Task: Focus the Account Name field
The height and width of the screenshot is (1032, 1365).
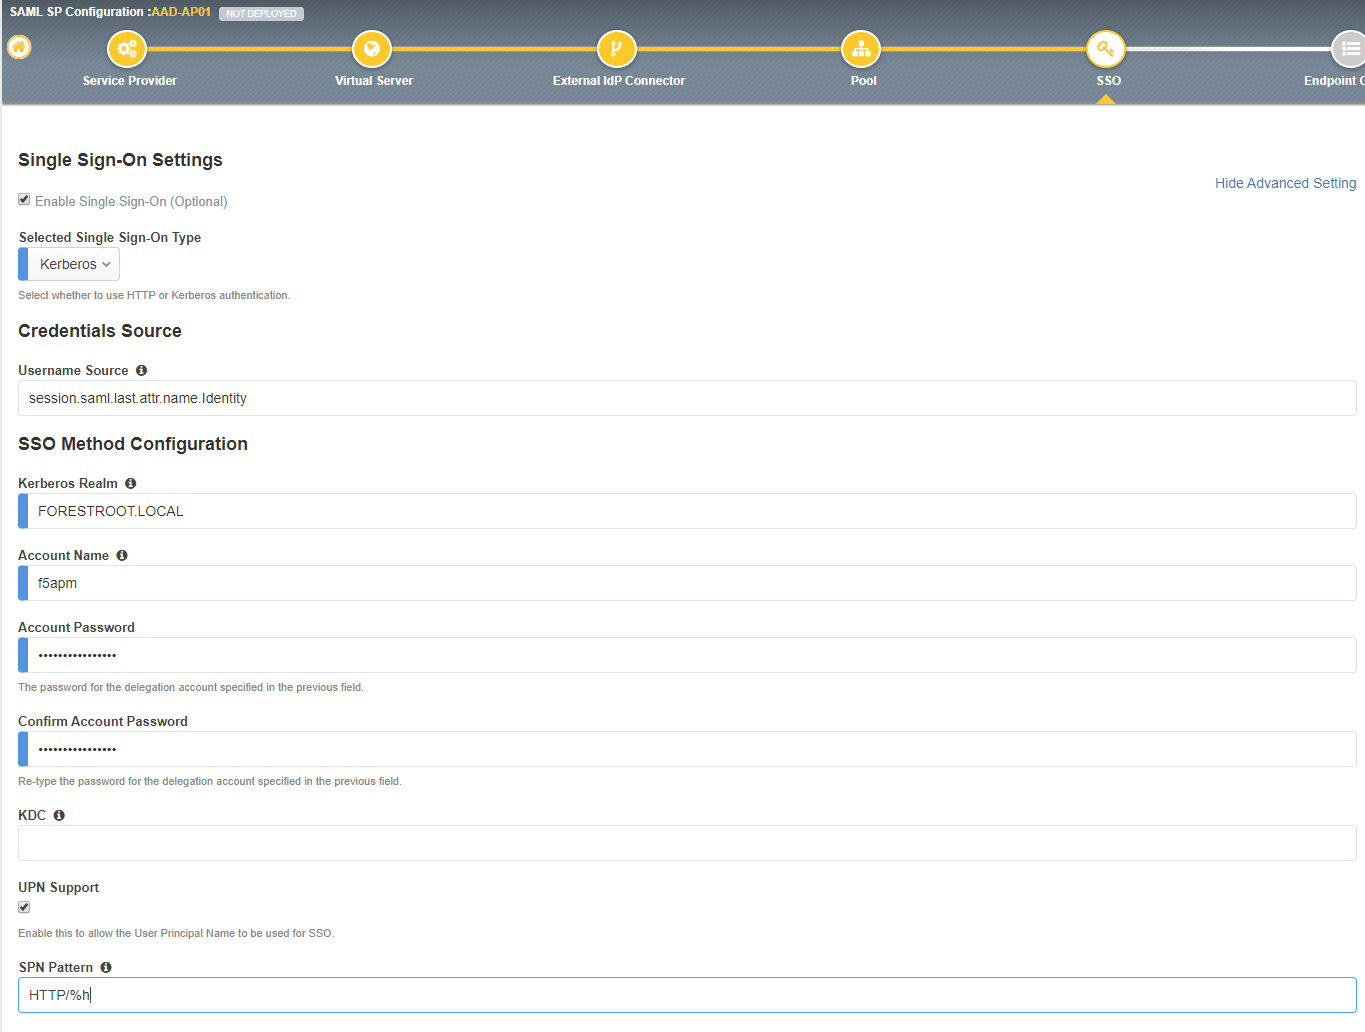Action: [x=690, y=583]
